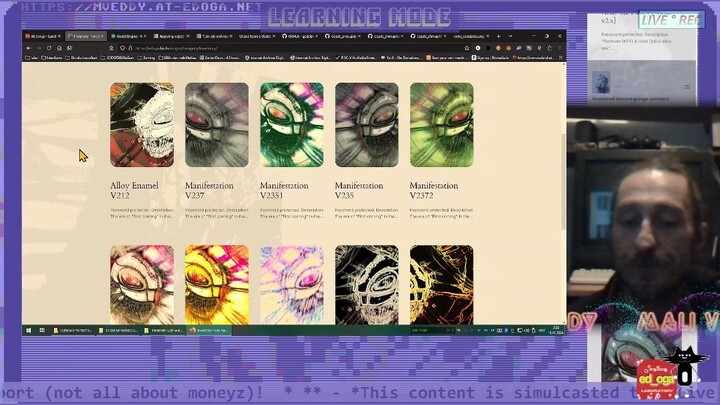The width and height of the screenshot is (720, 405).
Task: Open the Manifestation V237 title link
Action: (x=209, y=190)
